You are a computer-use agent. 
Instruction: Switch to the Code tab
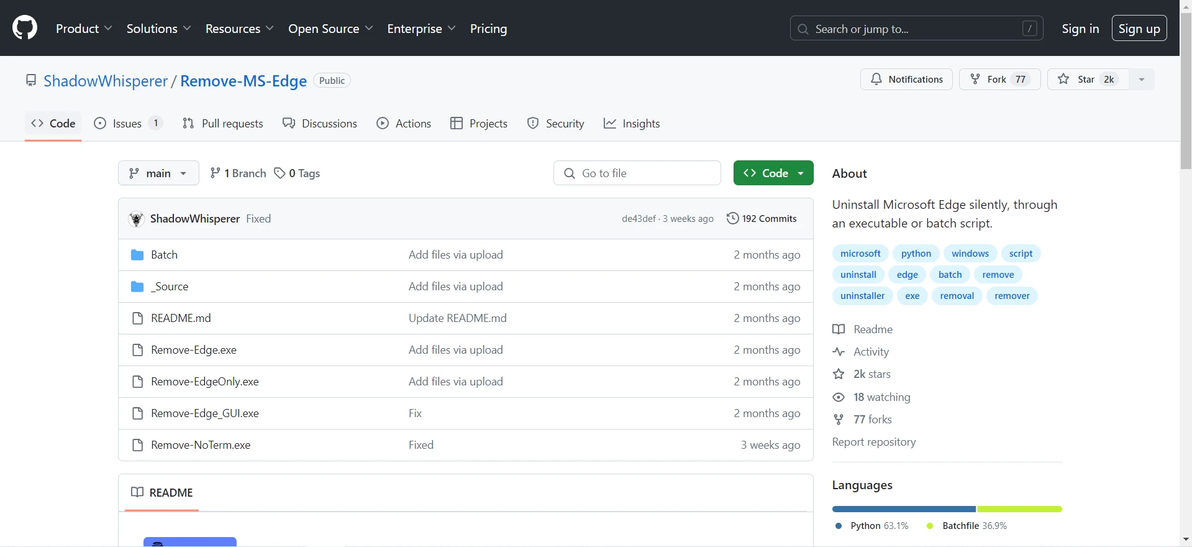click(53, 124)
